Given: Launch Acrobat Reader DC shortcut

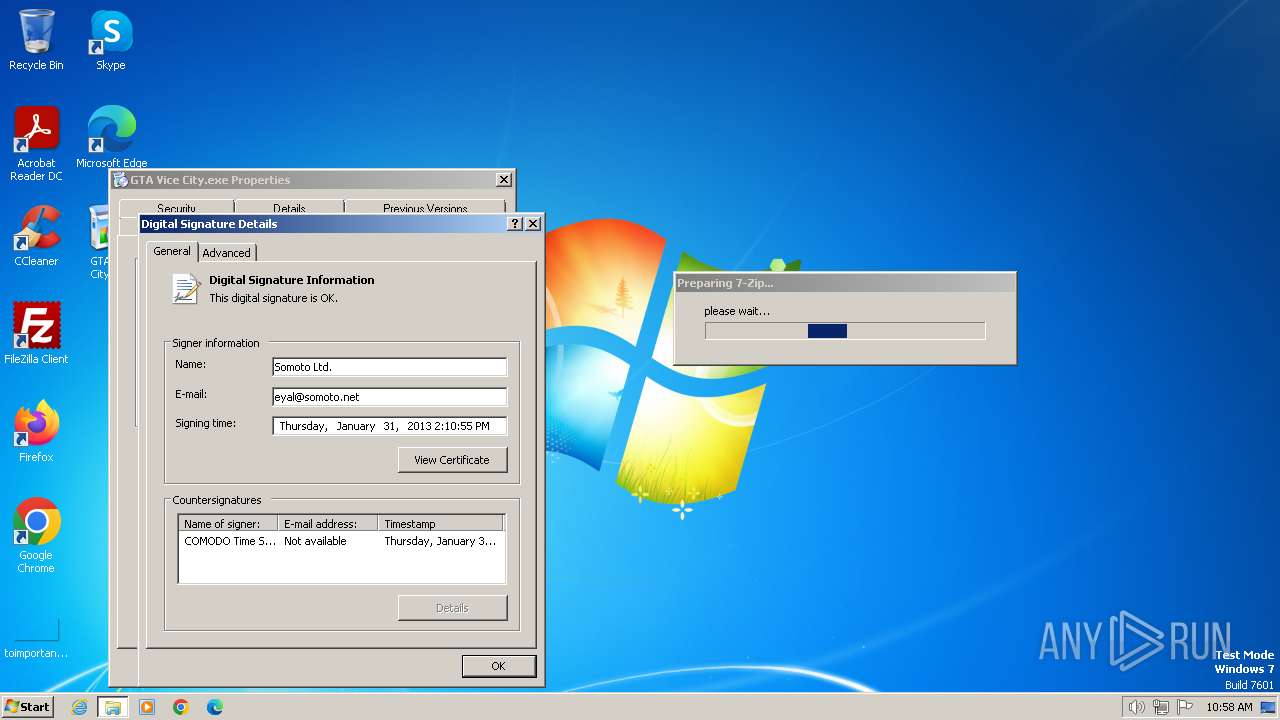Looking at the screenshot, I should pos(36,144).
